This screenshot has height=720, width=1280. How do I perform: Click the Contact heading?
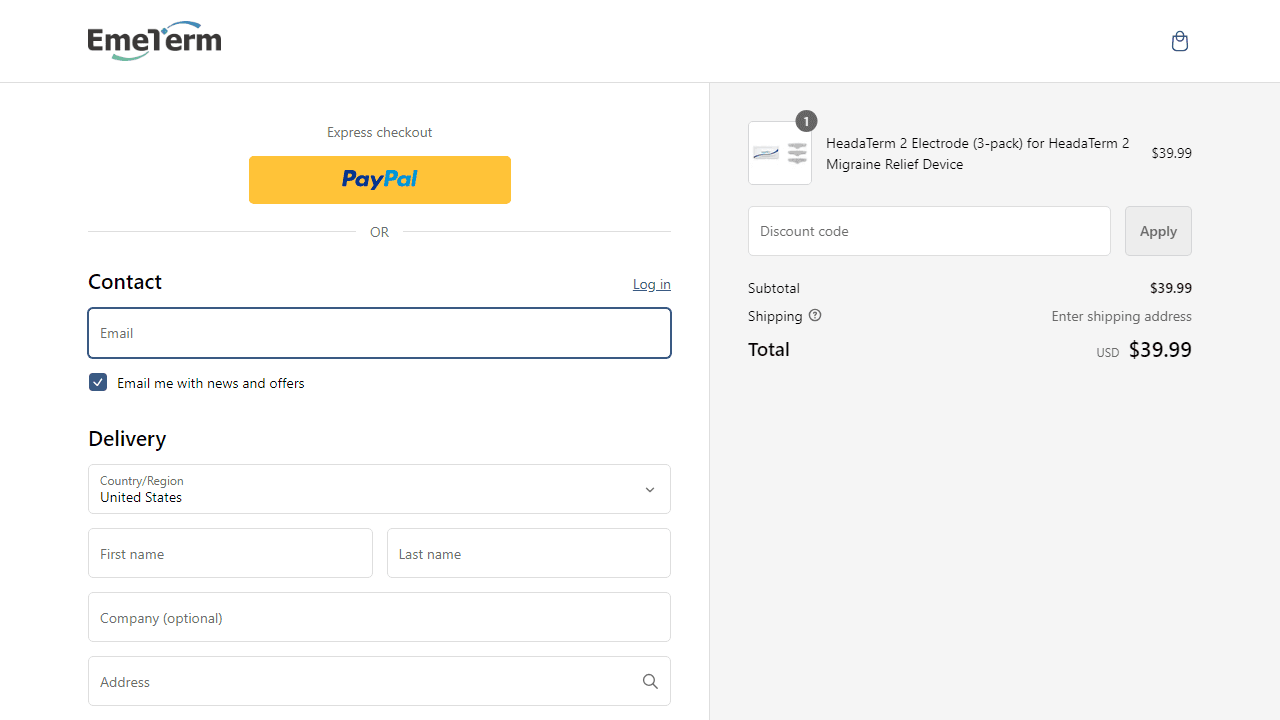point(125,282)
